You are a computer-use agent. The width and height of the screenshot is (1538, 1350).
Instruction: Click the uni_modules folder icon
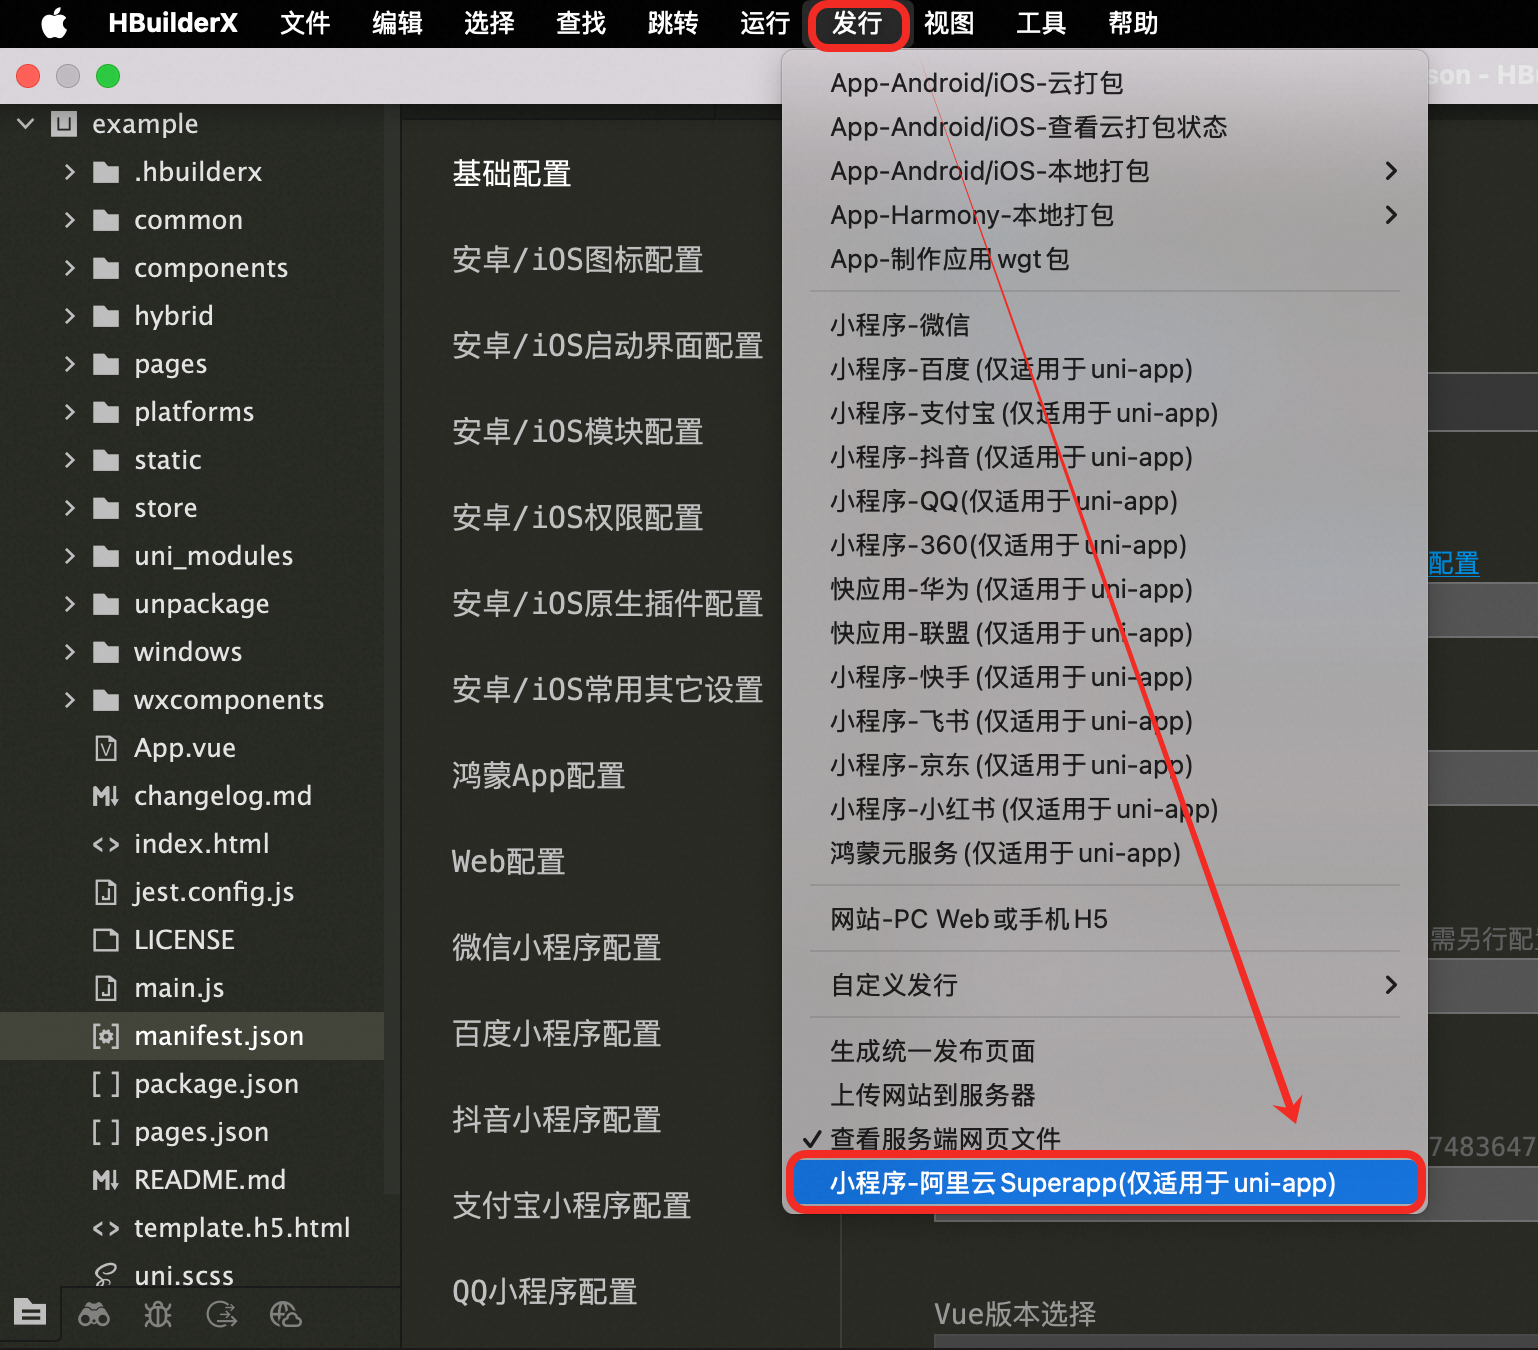point(106,556)
